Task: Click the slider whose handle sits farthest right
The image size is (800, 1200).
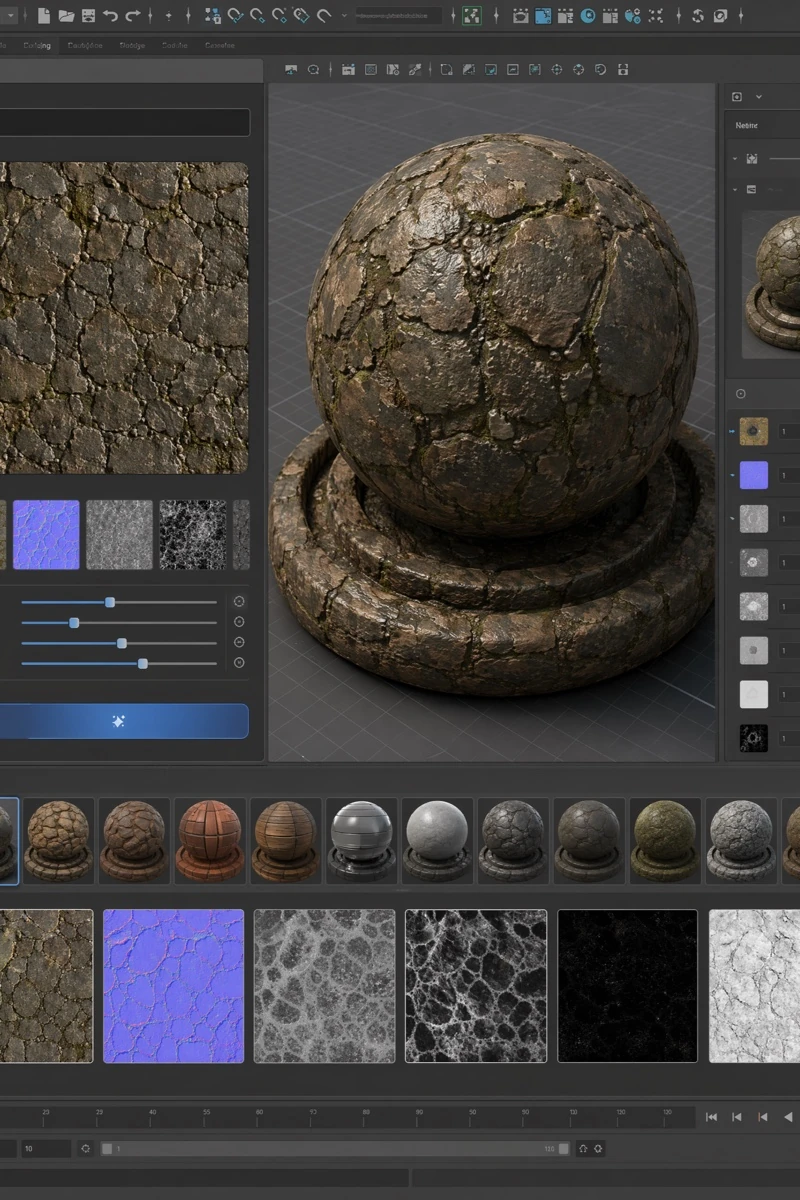Action: (119, 663)
